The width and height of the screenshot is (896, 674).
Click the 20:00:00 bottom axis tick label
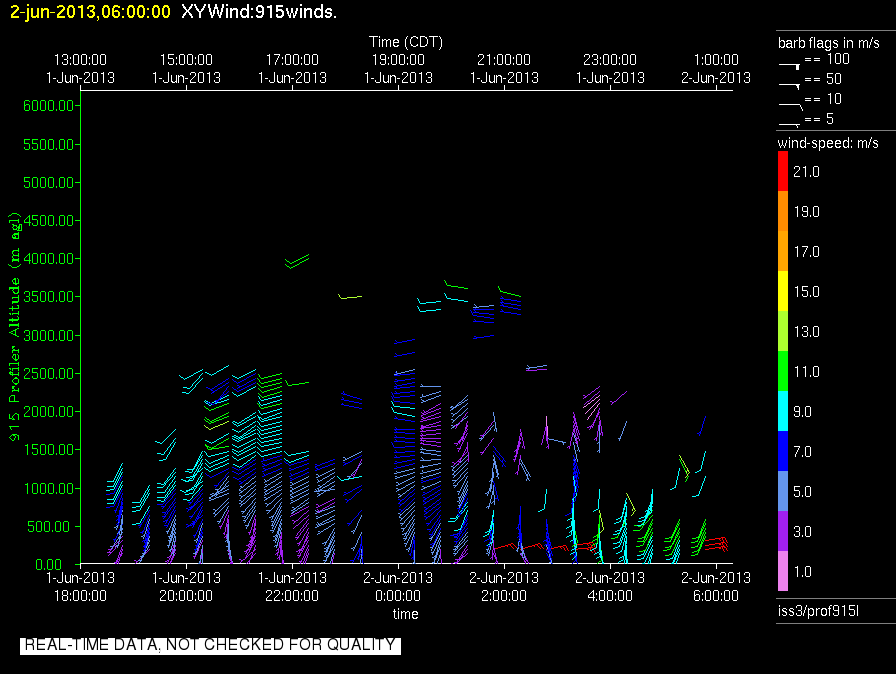click(x=186, y=596)
